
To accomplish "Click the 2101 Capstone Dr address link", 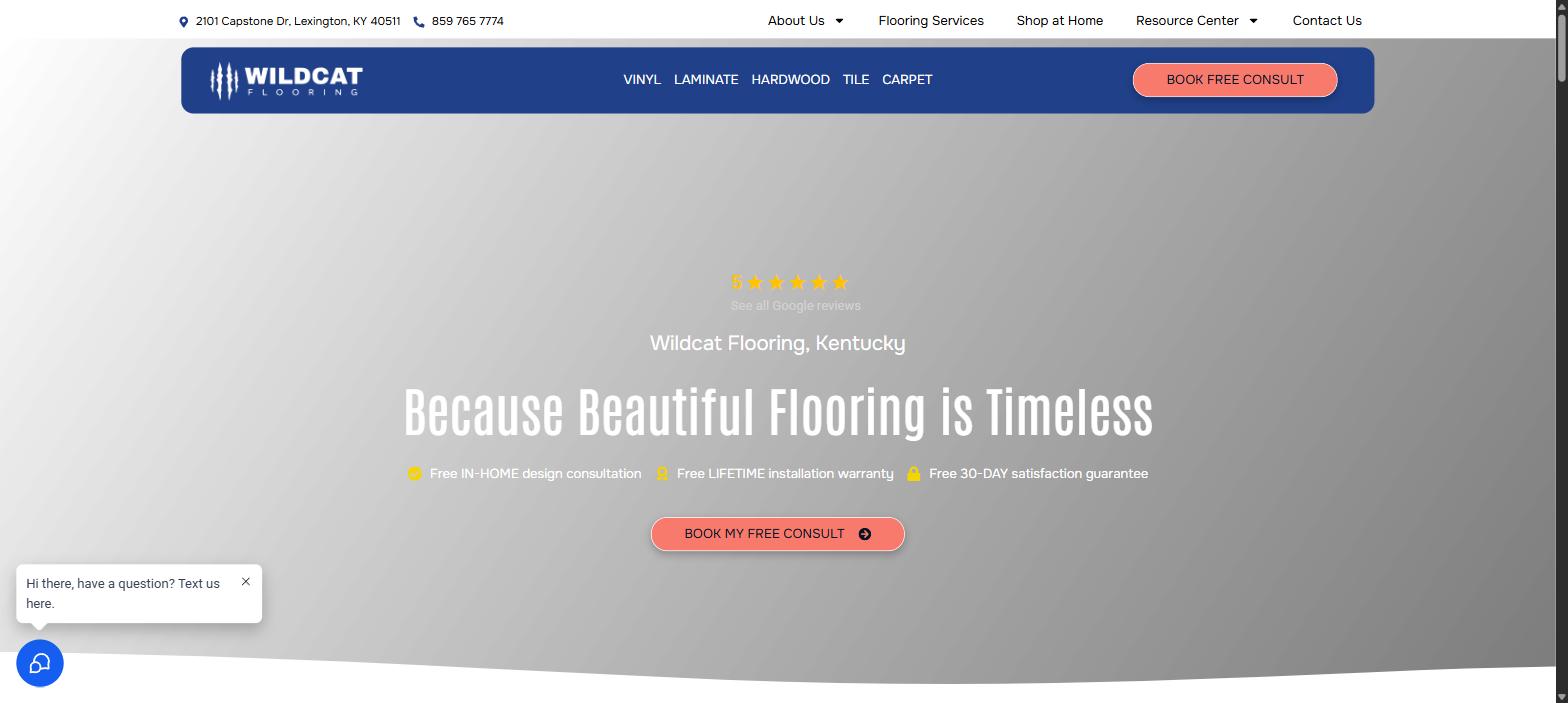I will [x=298, y=21].
